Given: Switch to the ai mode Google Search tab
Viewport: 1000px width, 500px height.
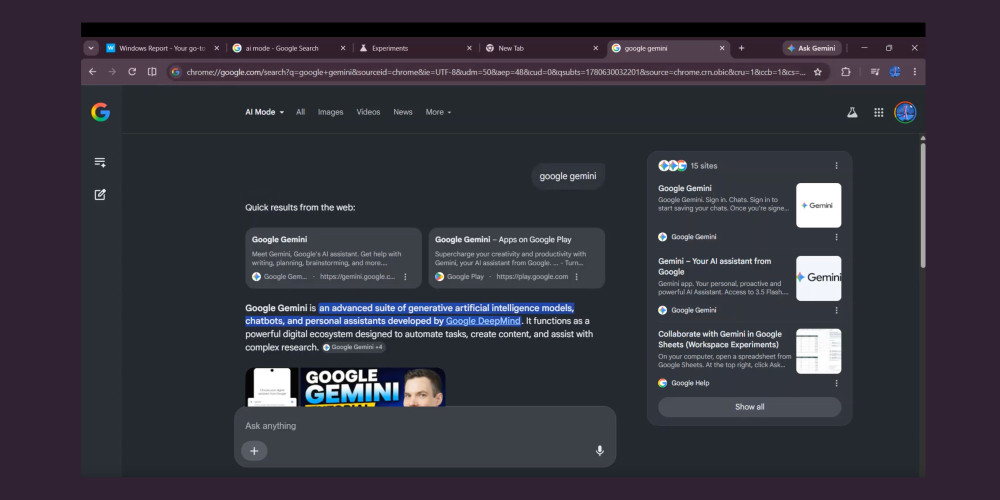Looking at the screenshot, I should tap(289, 48).
